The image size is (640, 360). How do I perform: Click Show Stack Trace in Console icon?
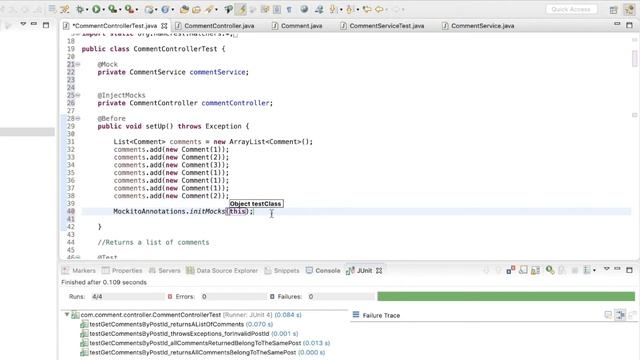tap(608, 315)
